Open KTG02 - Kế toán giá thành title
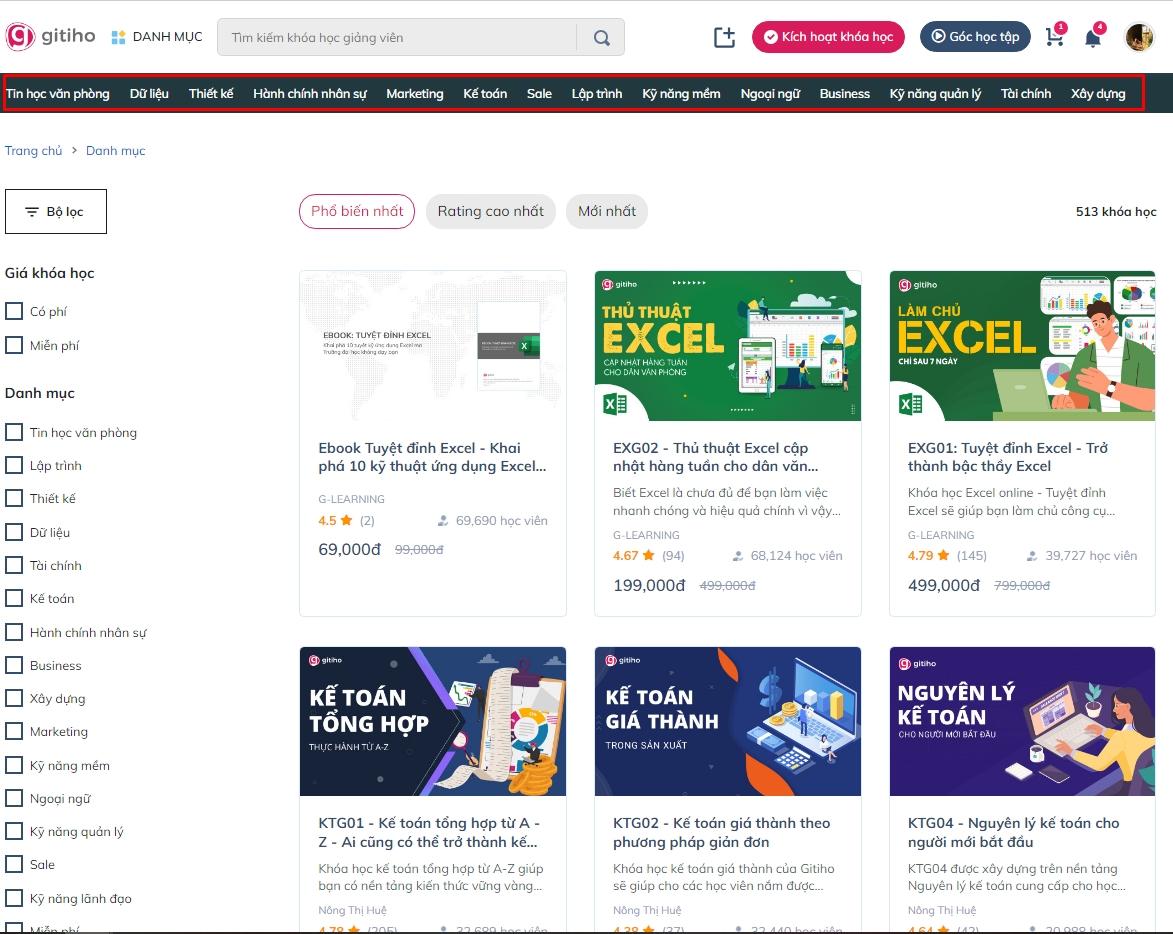The height and width of the screenshot is (934, 1173). point(721,832)
